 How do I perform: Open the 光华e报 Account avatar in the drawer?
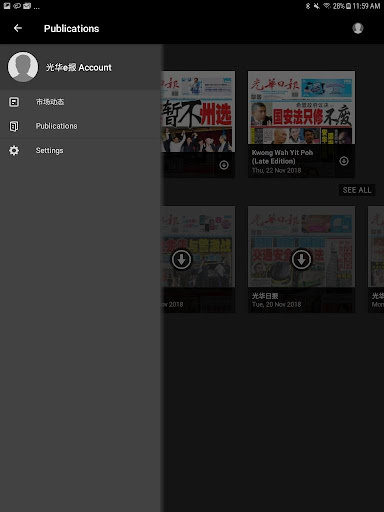tap(23, 67)
